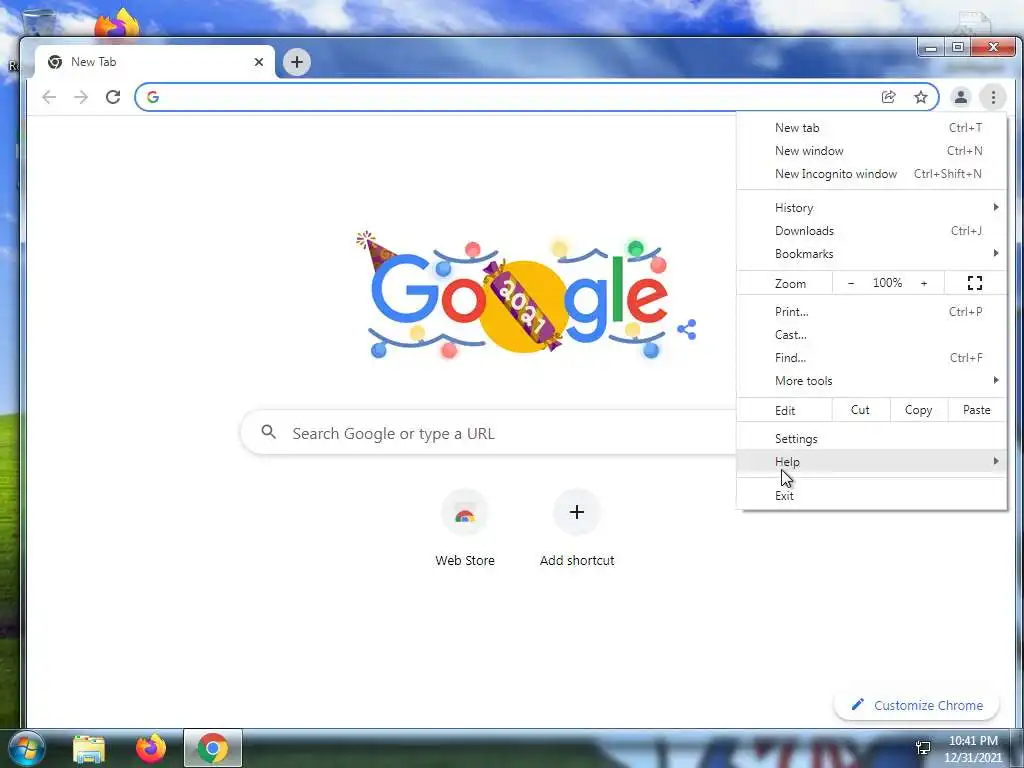Click the Search Google or type a URL box
The width and height of the screenshot is (1024, 768).
click(x=488, y=433)
